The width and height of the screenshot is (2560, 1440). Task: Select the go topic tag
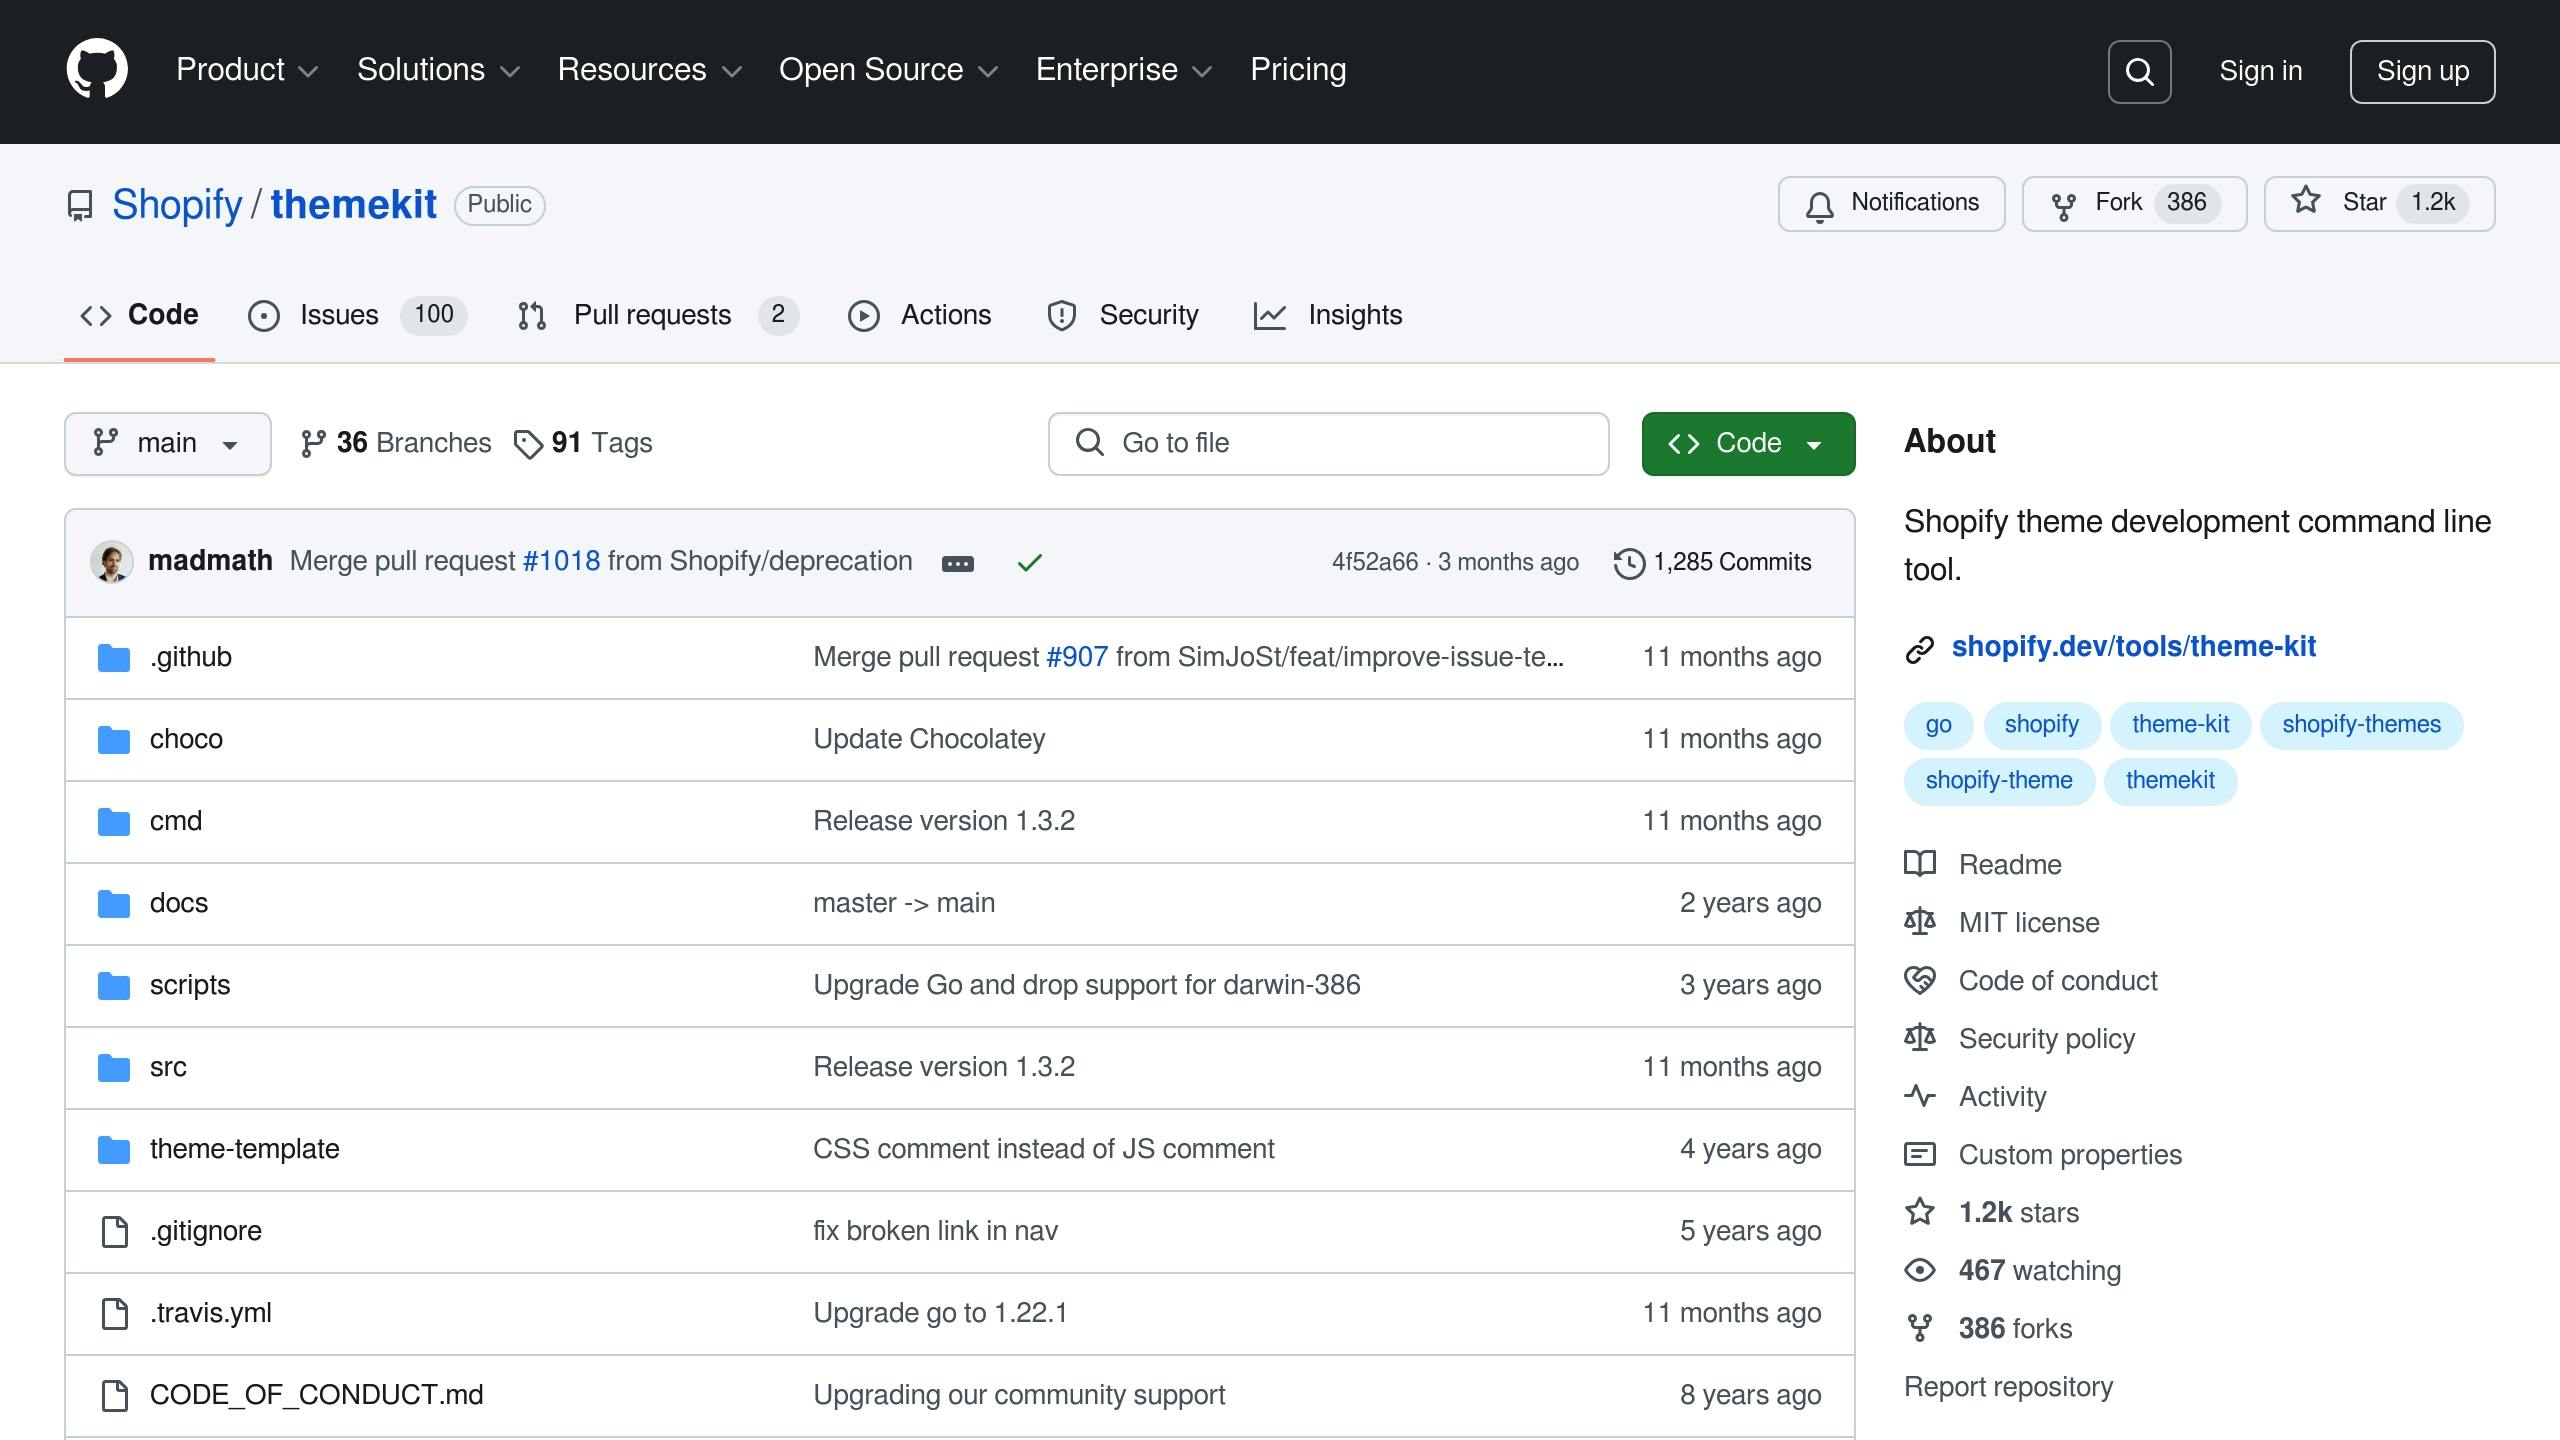coord(1938,725)
